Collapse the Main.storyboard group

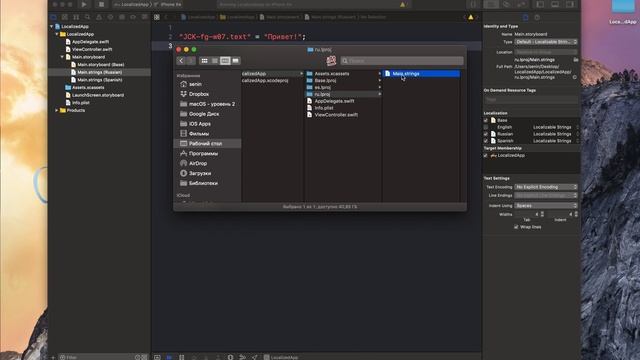tap(62, 57)
